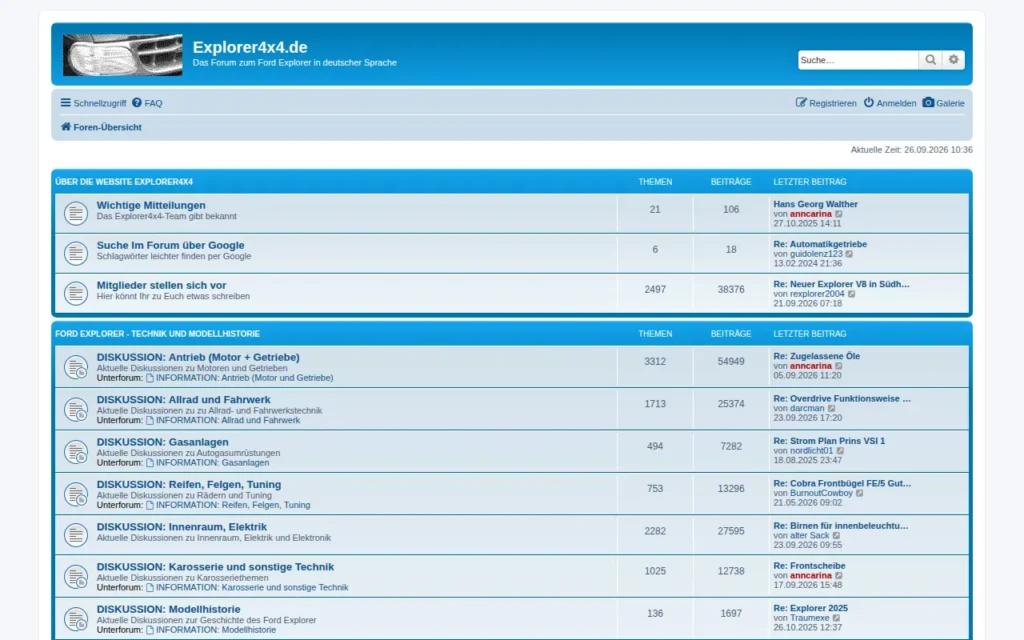This screenshot has width=1024, height=640.
Task: Open Wichtige Mitteilungen forum
Action: pos(151,205)
